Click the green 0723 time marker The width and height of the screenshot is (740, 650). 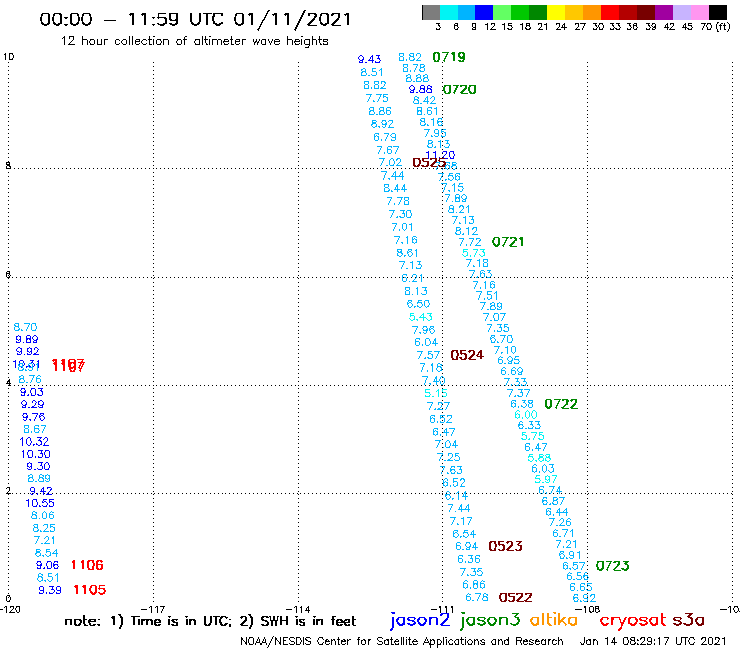click(x=613, y=566)
